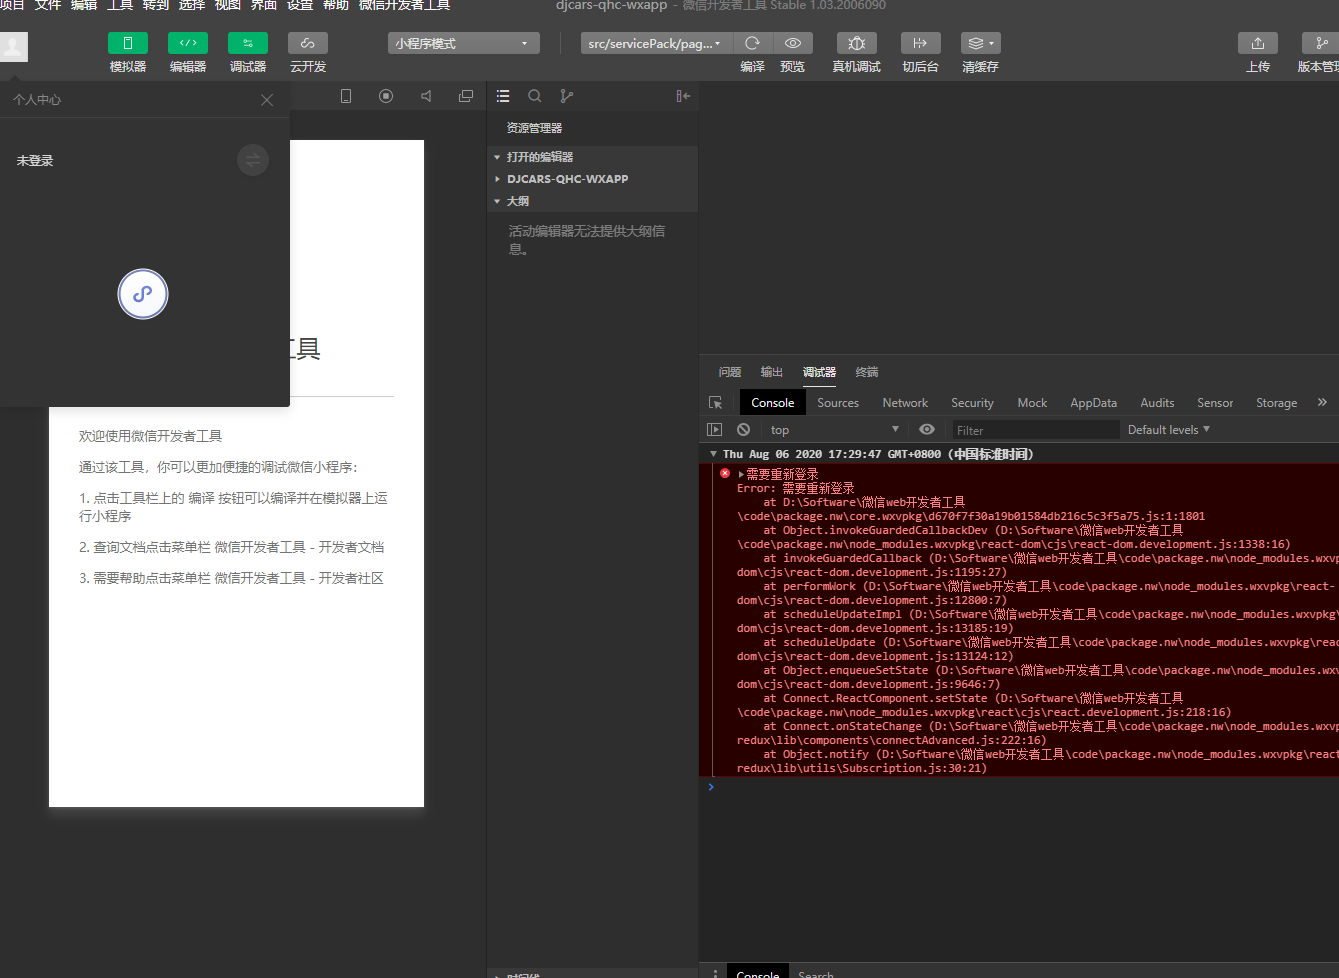Screen dimensions: 1339x978
Task: Toggle the simulator mute speaker icon
Action: (426, 96)
